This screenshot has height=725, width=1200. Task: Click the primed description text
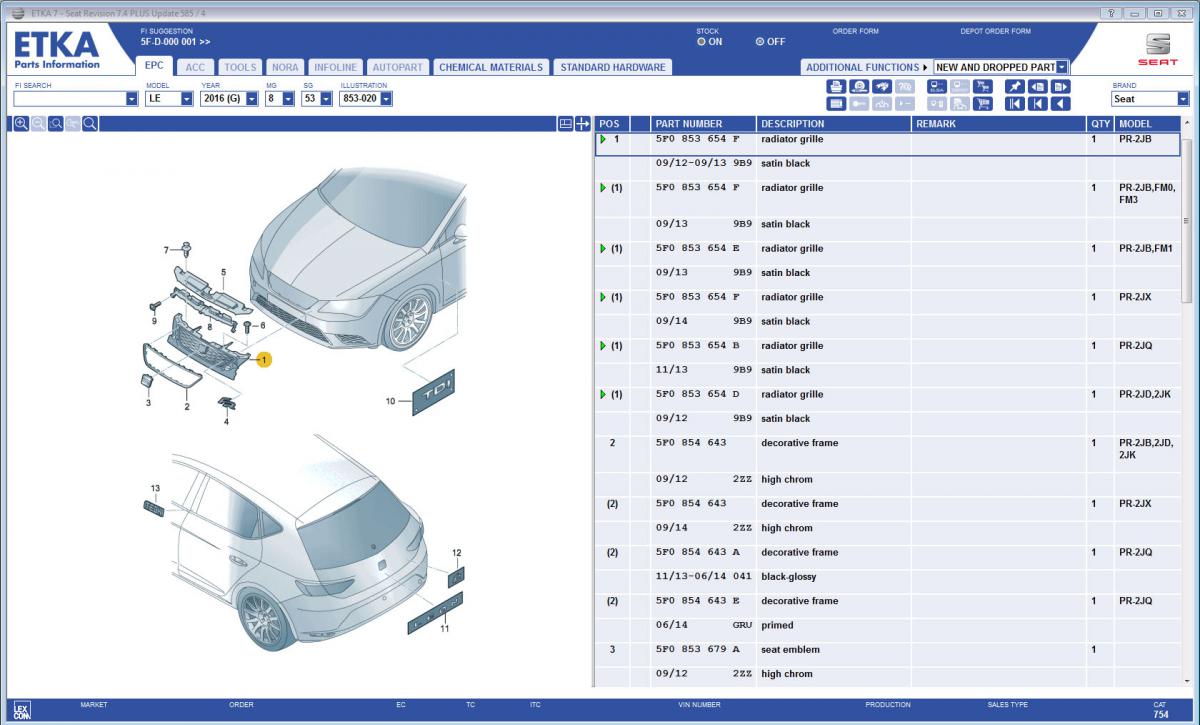coord(777,625)
